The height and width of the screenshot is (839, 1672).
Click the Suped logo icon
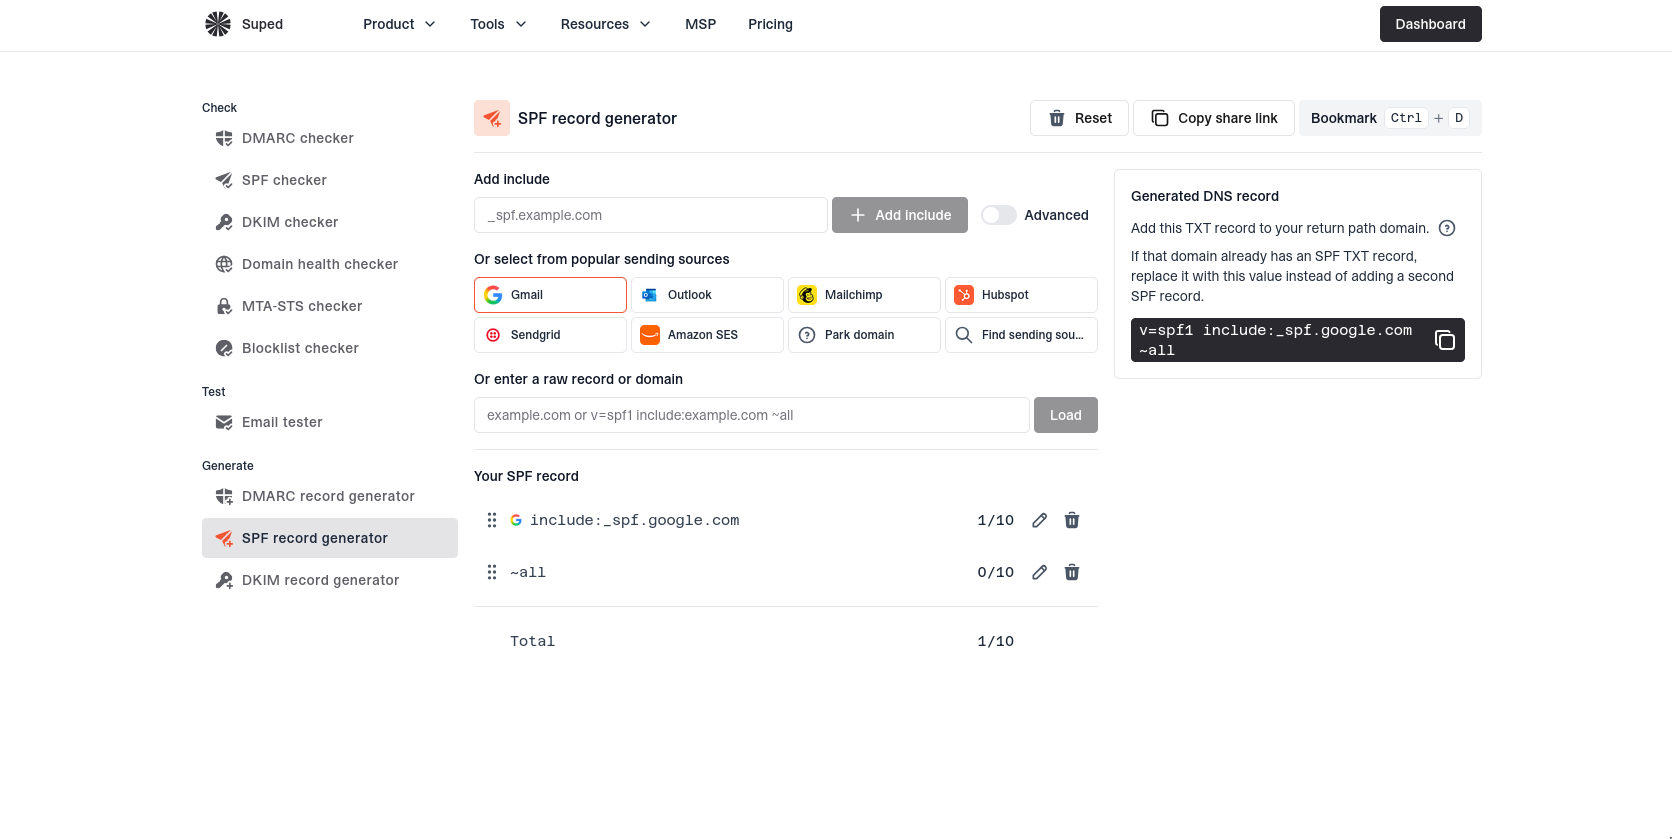tap(218, 24)
